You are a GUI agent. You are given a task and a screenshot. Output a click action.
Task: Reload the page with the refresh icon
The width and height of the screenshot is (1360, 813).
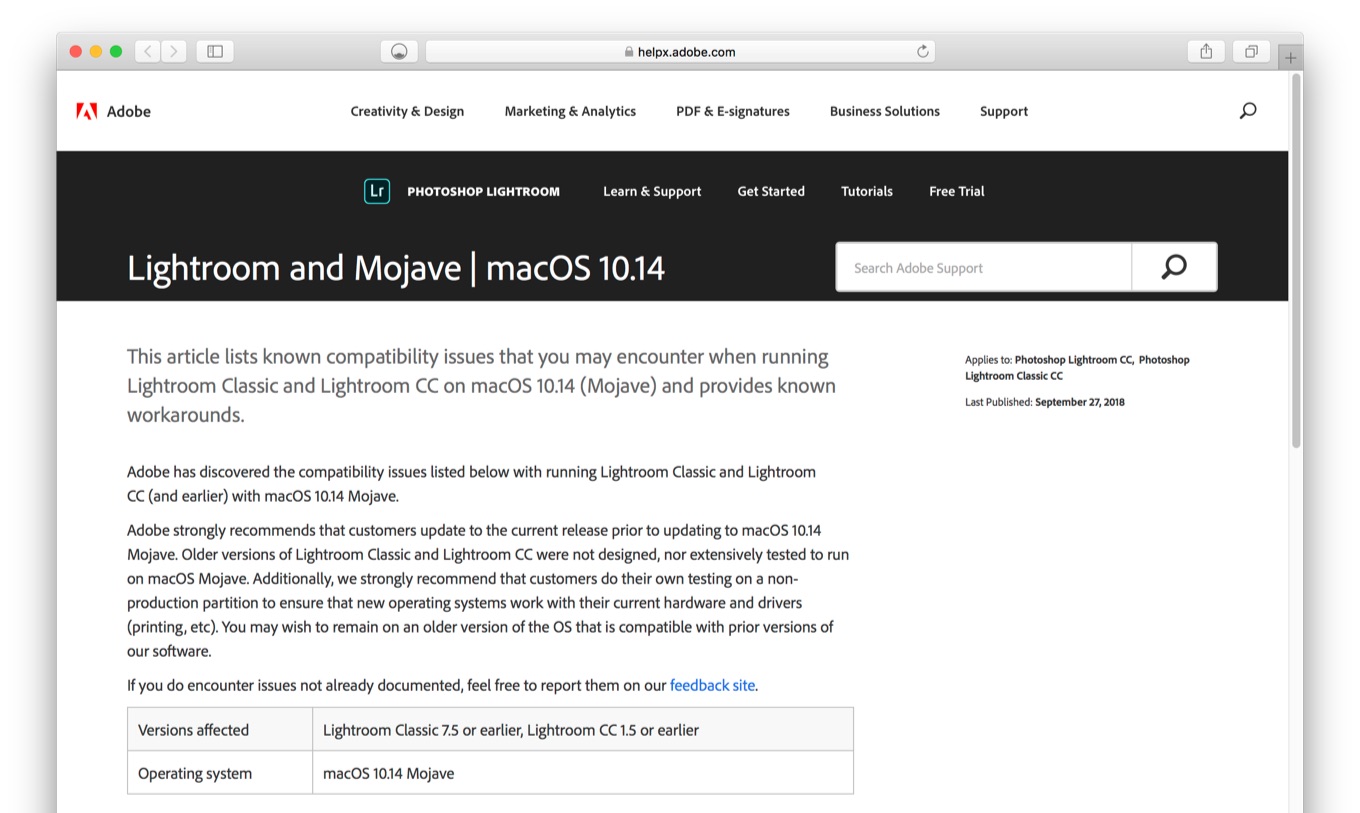tap(922, 51)
